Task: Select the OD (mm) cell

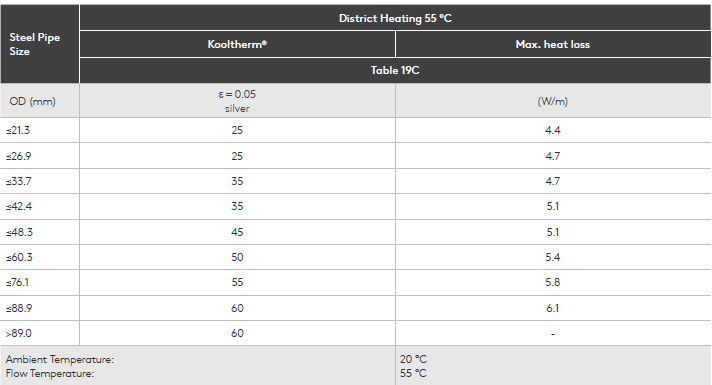Action: pos(40,101)
